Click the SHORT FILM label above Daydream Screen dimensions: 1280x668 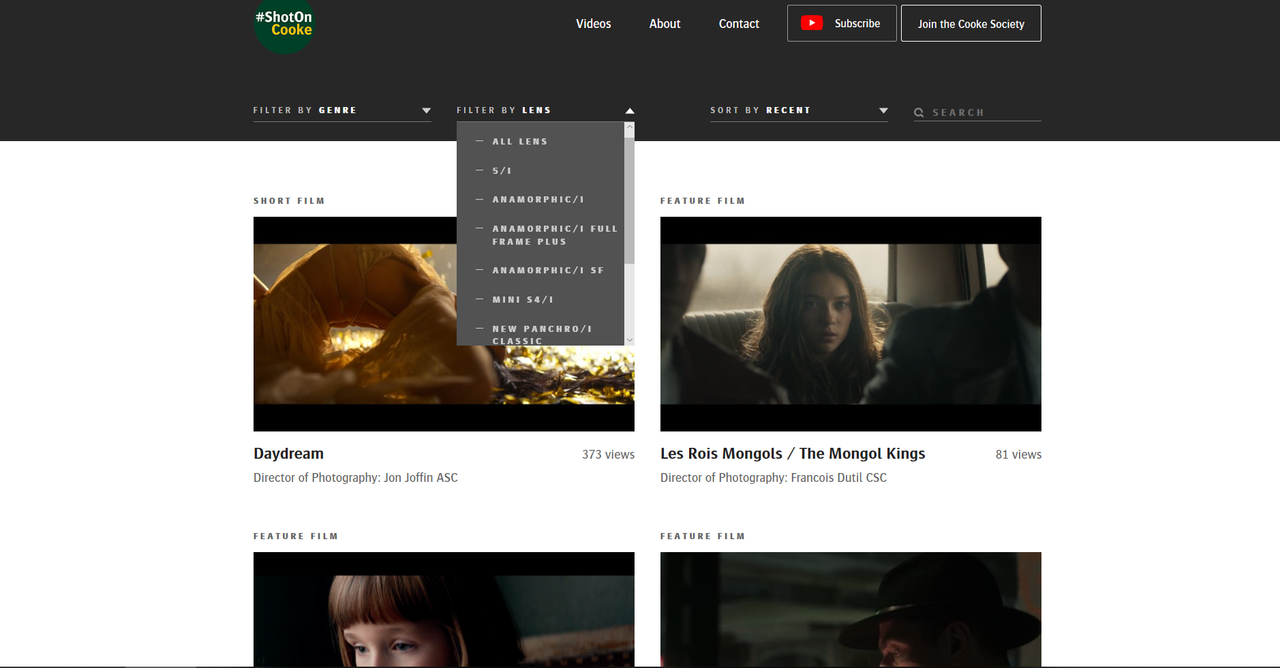289,201
